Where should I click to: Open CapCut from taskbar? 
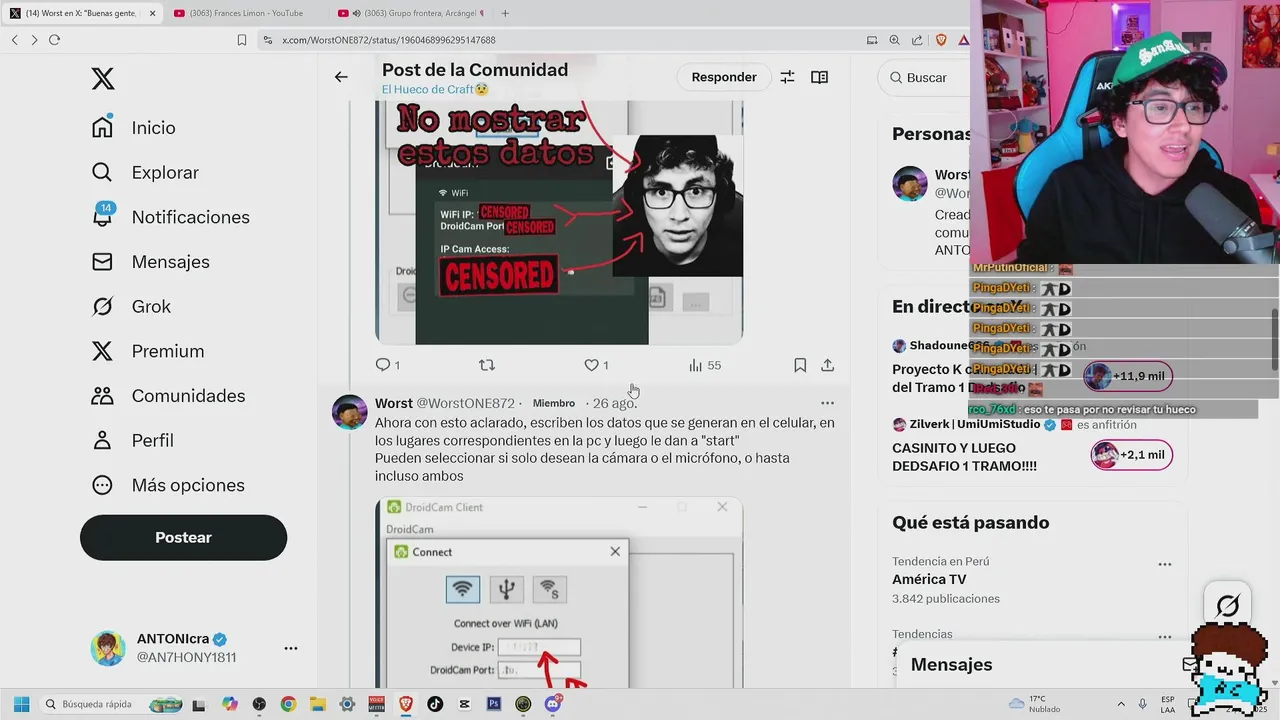click(465, 704)
